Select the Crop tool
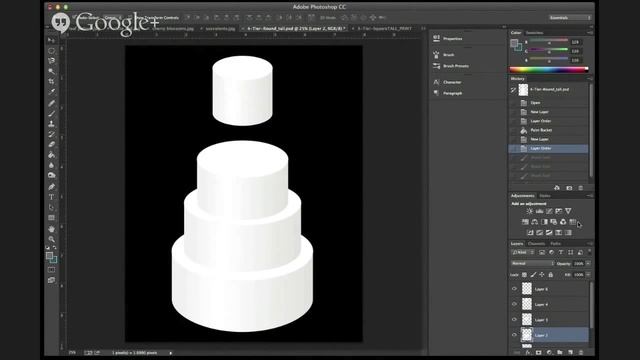Screen dimensions: 640x360 pyautogui.click(x=51, y=82)
